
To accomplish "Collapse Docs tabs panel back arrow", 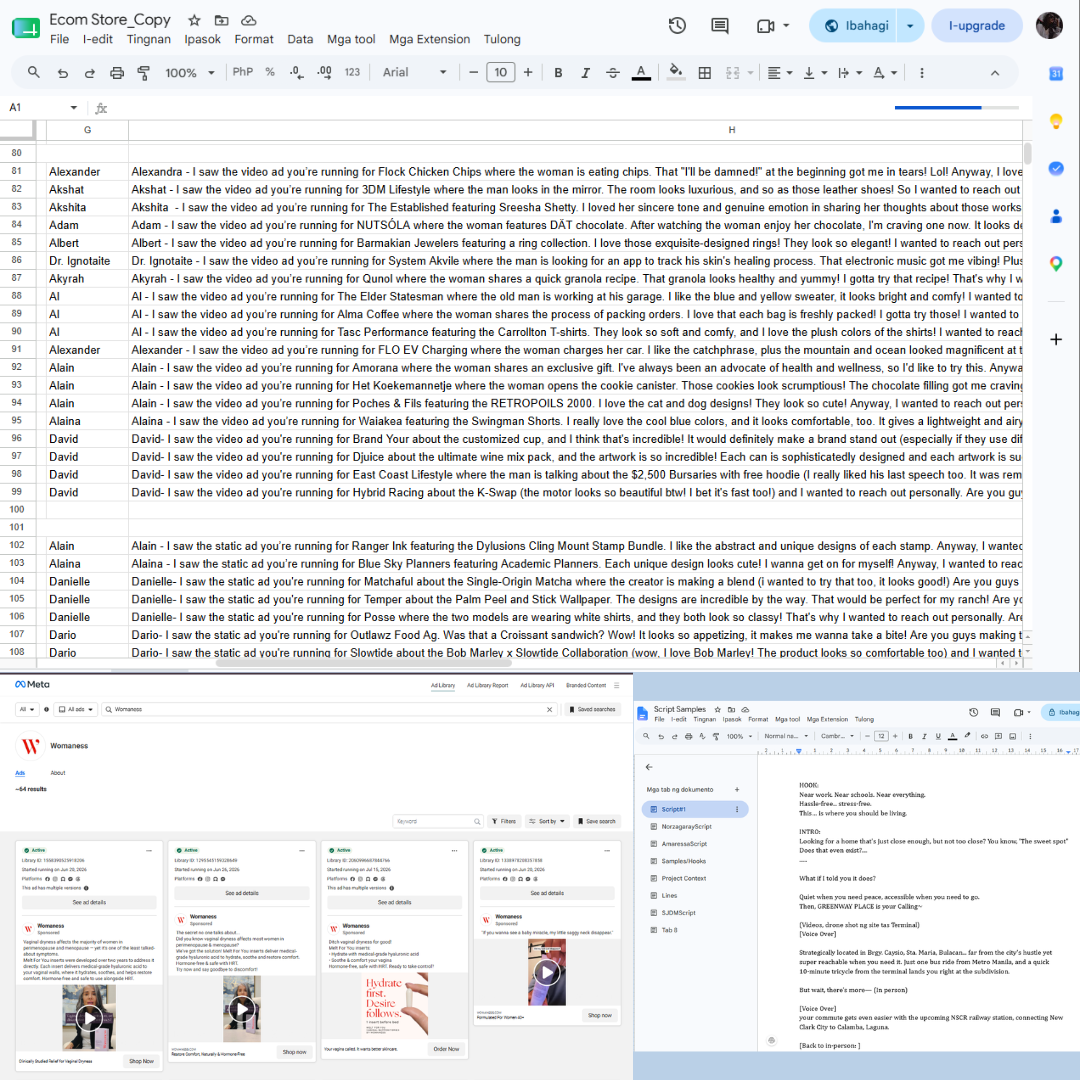I will coord(649,767).
